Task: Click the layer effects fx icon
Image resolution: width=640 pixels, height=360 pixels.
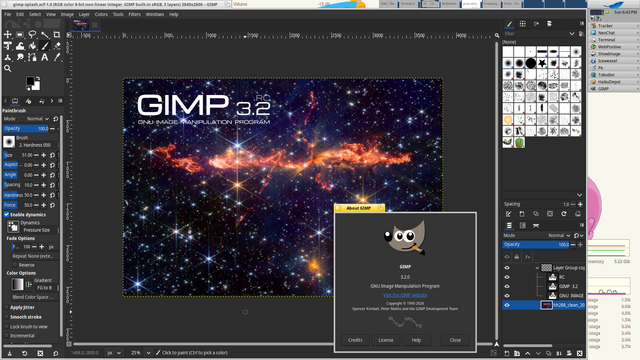Action: point(527,257)
